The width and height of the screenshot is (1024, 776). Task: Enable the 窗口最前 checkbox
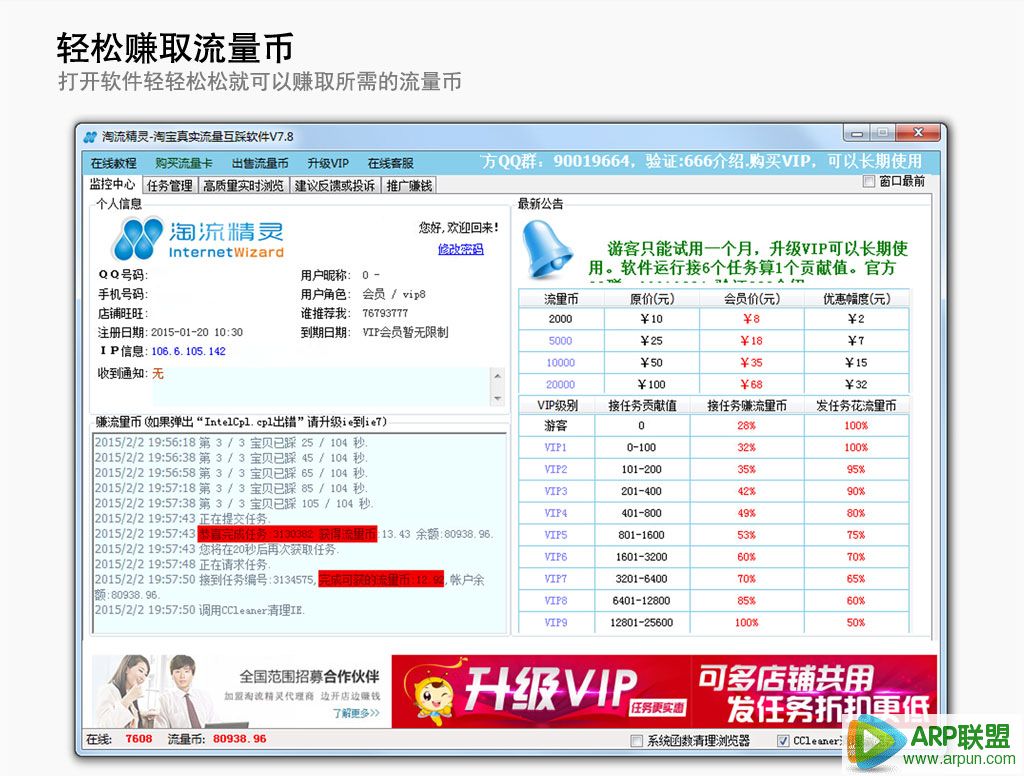coord(869,182)
